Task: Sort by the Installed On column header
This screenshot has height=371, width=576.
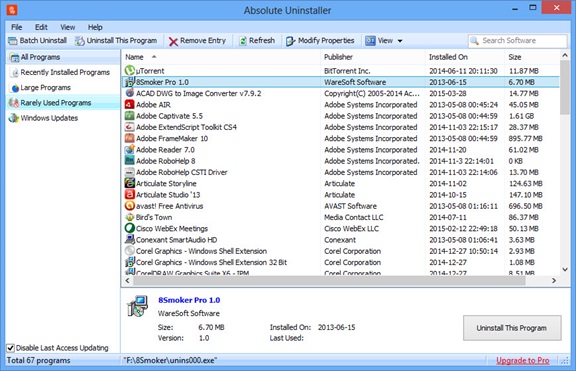Action: pyautogui.click(x=465, y=57)
